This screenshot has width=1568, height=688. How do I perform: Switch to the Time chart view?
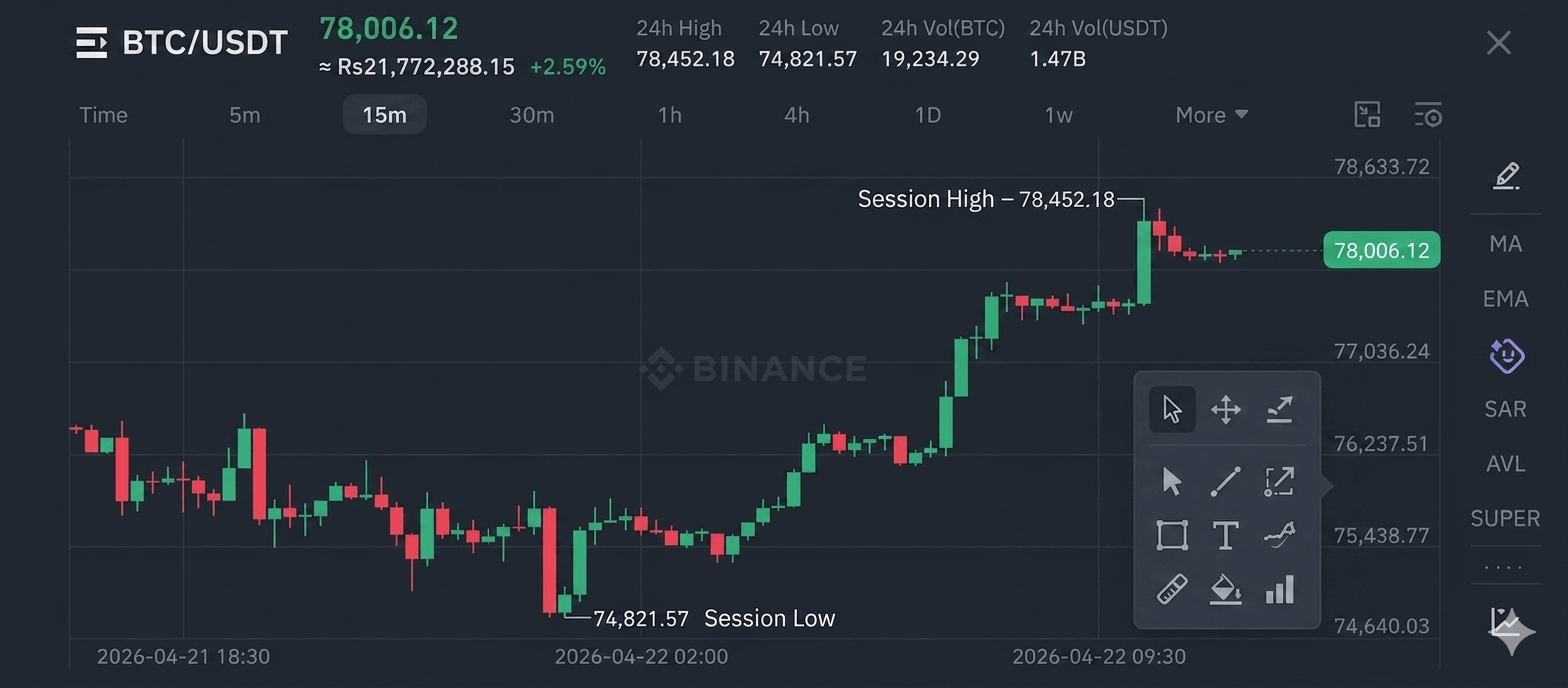pyautogui.click(x=103, y=115)
